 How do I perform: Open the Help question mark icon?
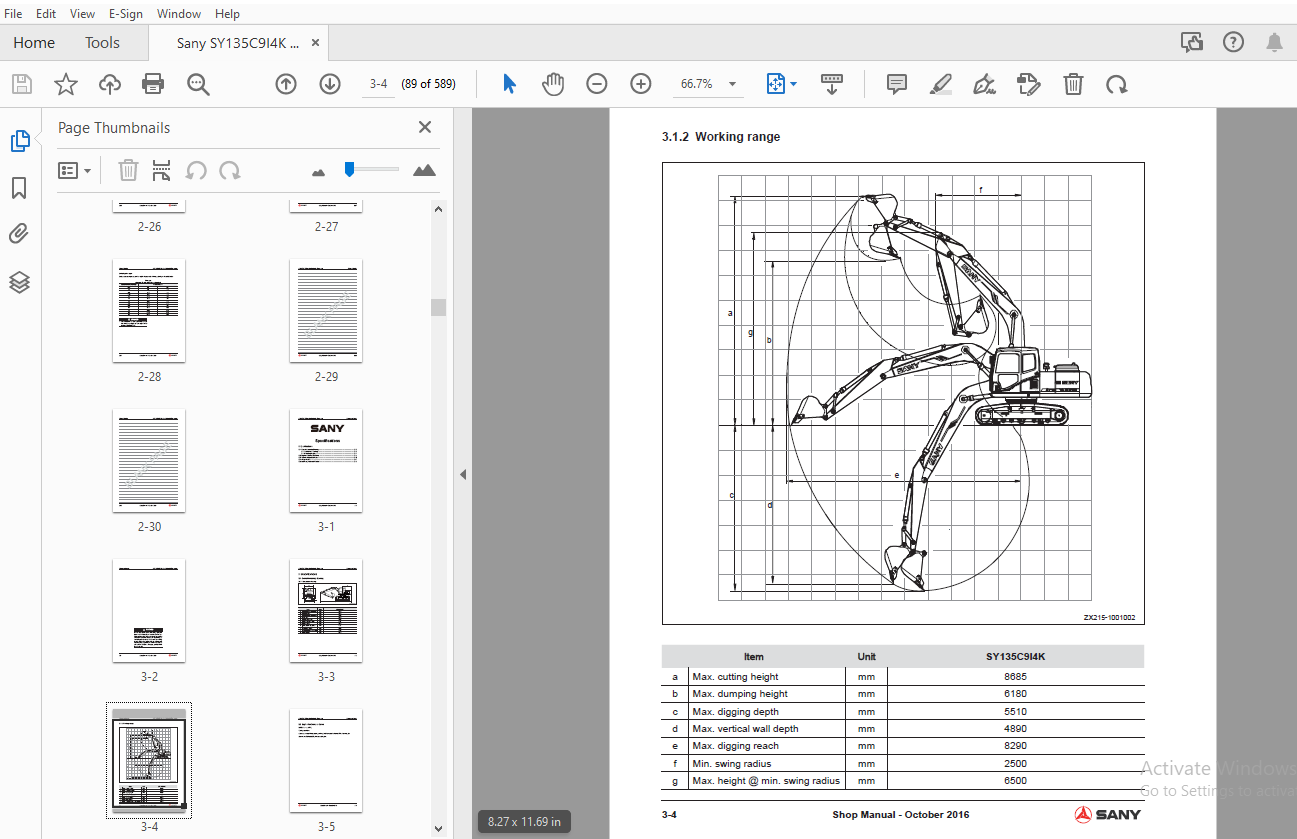coord(1233,42)
